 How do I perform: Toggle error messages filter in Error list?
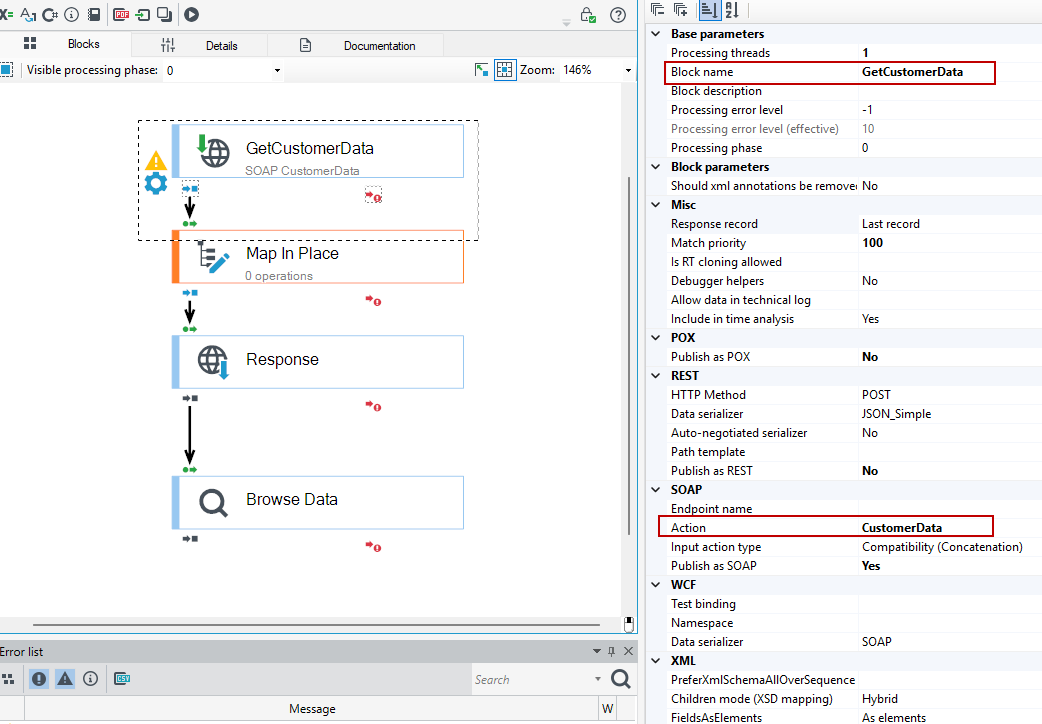(x=39, y=679)
